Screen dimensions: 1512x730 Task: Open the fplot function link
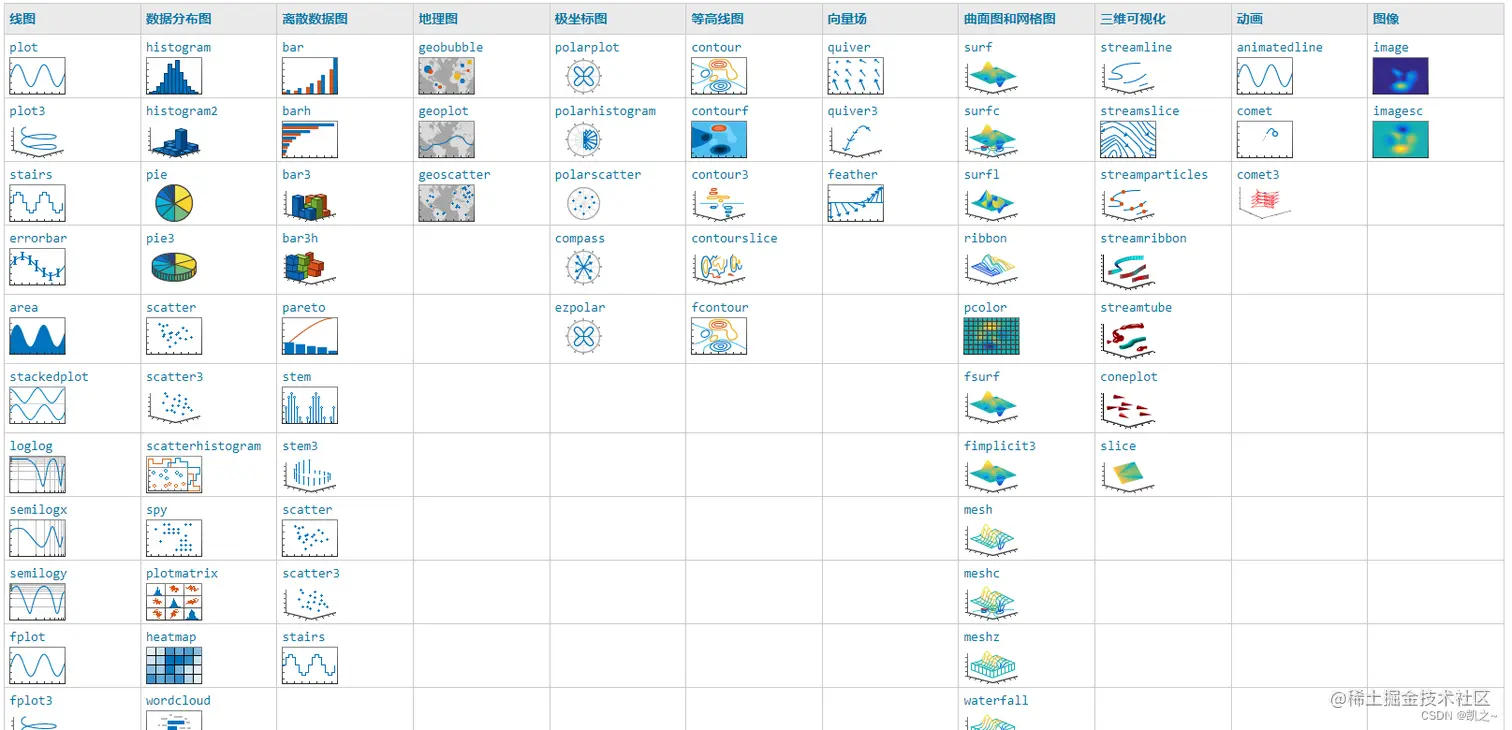point(27,637)
